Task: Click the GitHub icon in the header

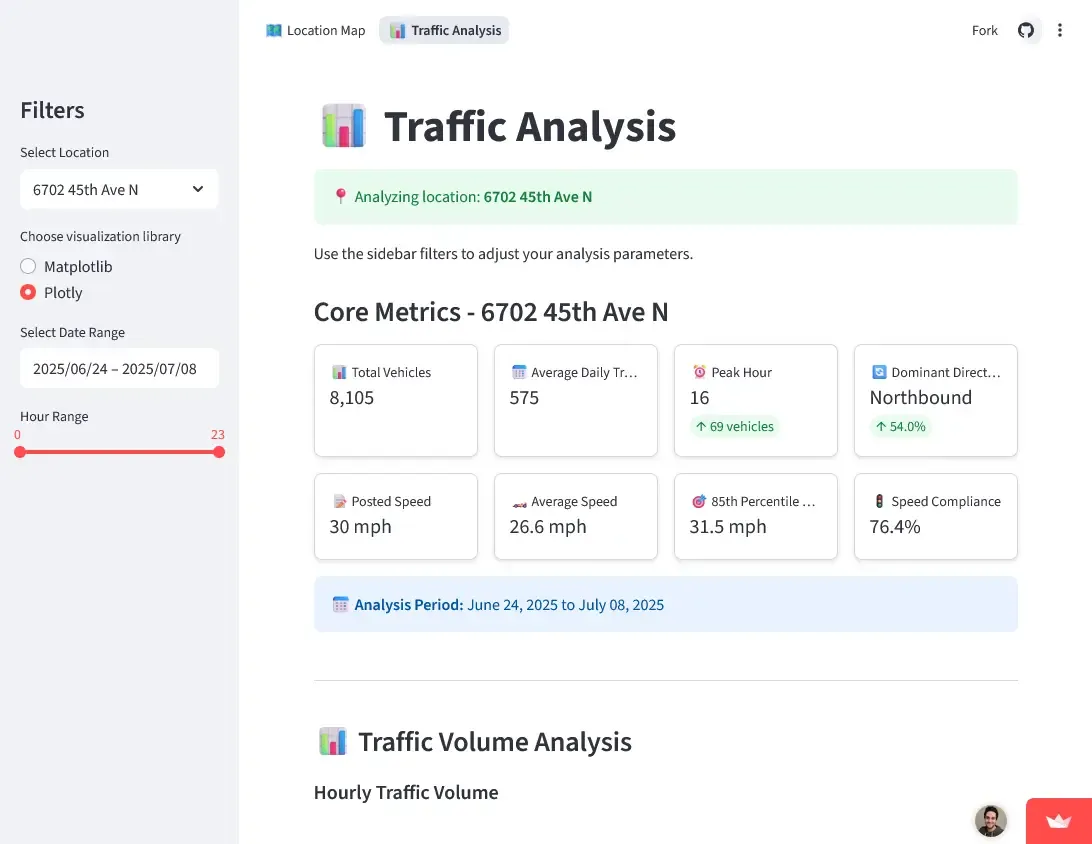Action: (1027, 30)
